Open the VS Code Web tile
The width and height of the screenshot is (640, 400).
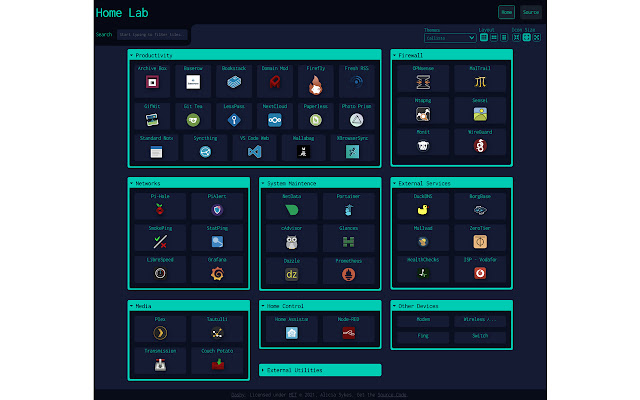254,147
